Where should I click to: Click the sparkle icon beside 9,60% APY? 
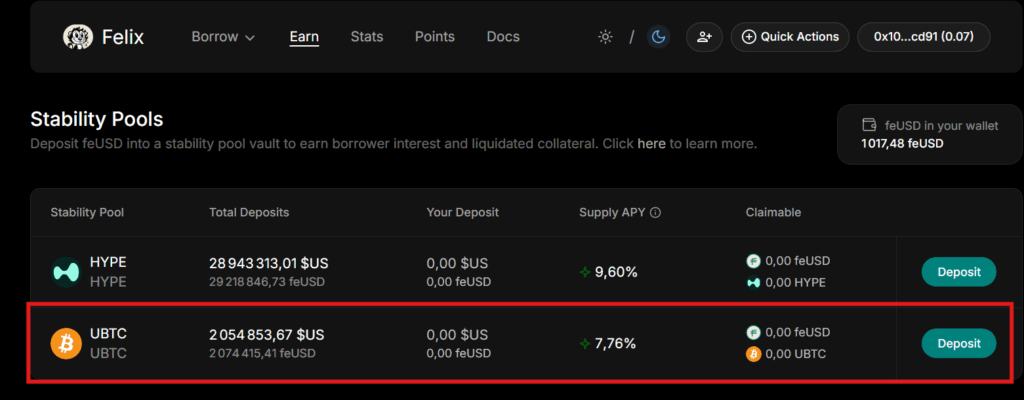(585, 272)
